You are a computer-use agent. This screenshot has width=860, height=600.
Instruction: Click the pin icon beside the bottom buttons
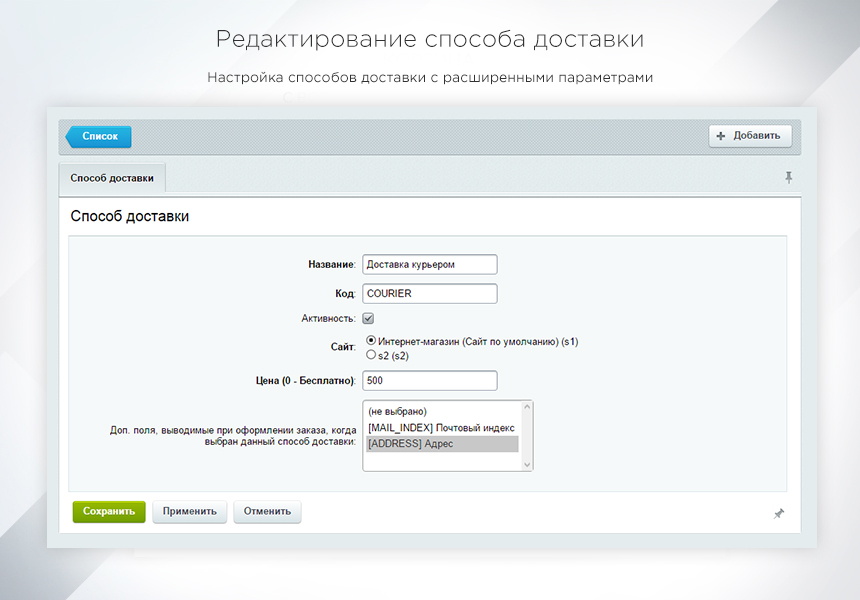click(779, 513)
